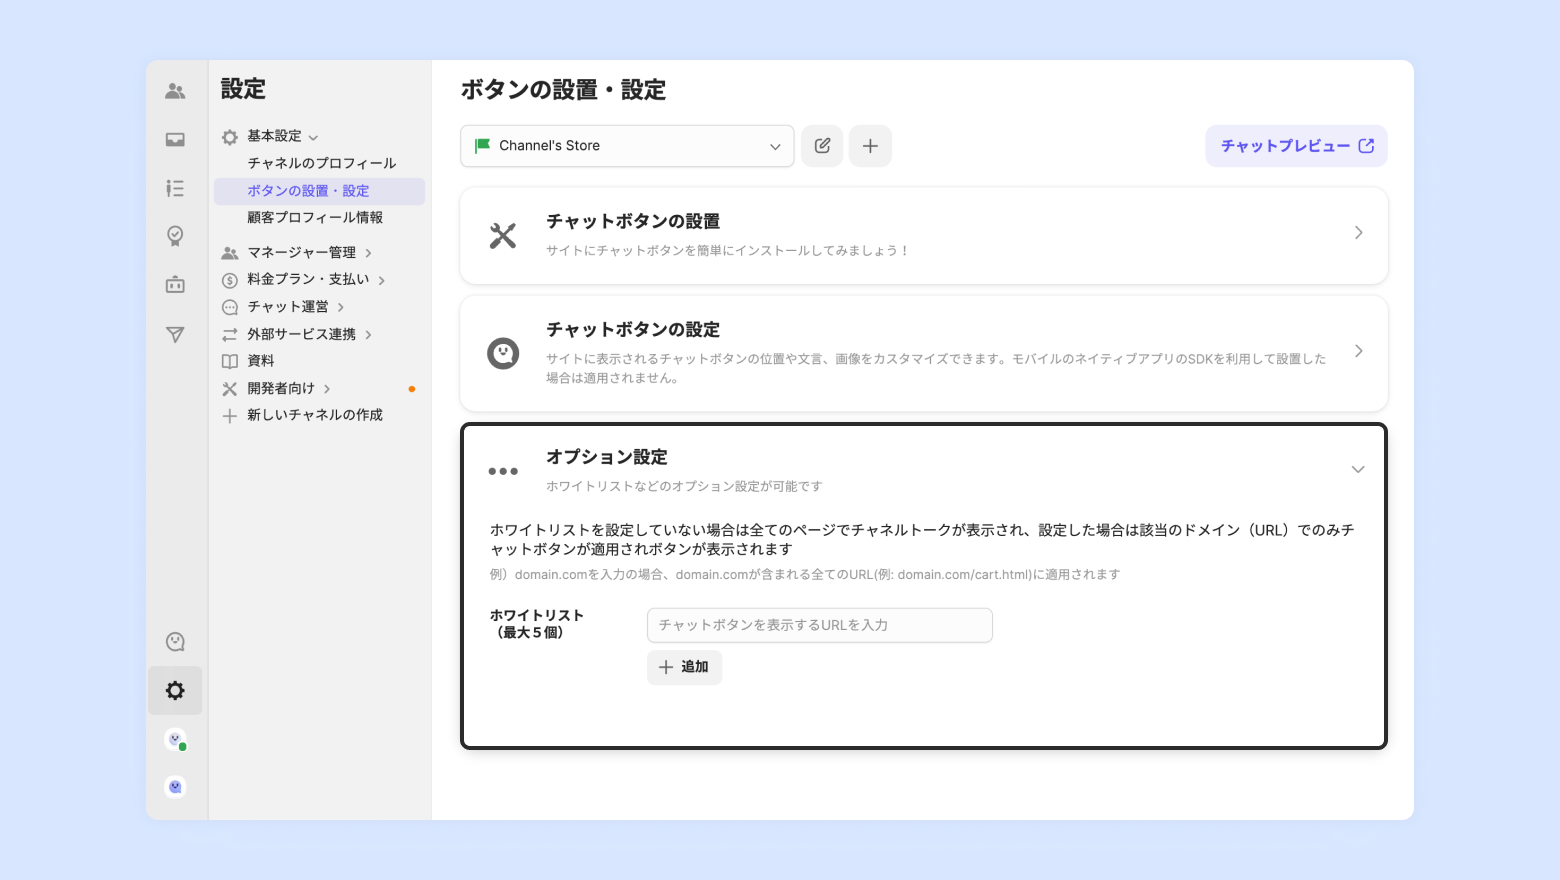The image size is (1560, 880).
Task: Click the book icon beside 資料
Action: (230, 361)
